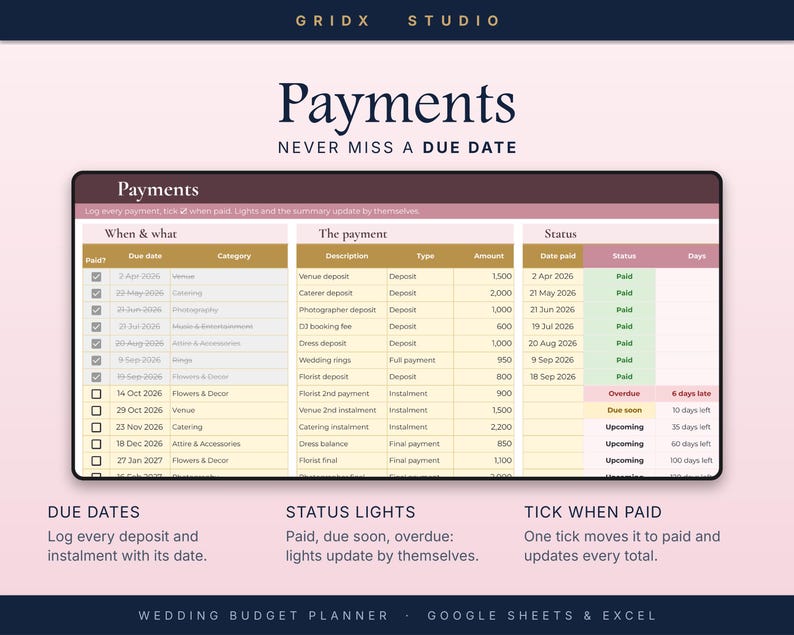Click the 'Florist deposit' description cell
The image size is (794, 635).
tap(342, 377)
